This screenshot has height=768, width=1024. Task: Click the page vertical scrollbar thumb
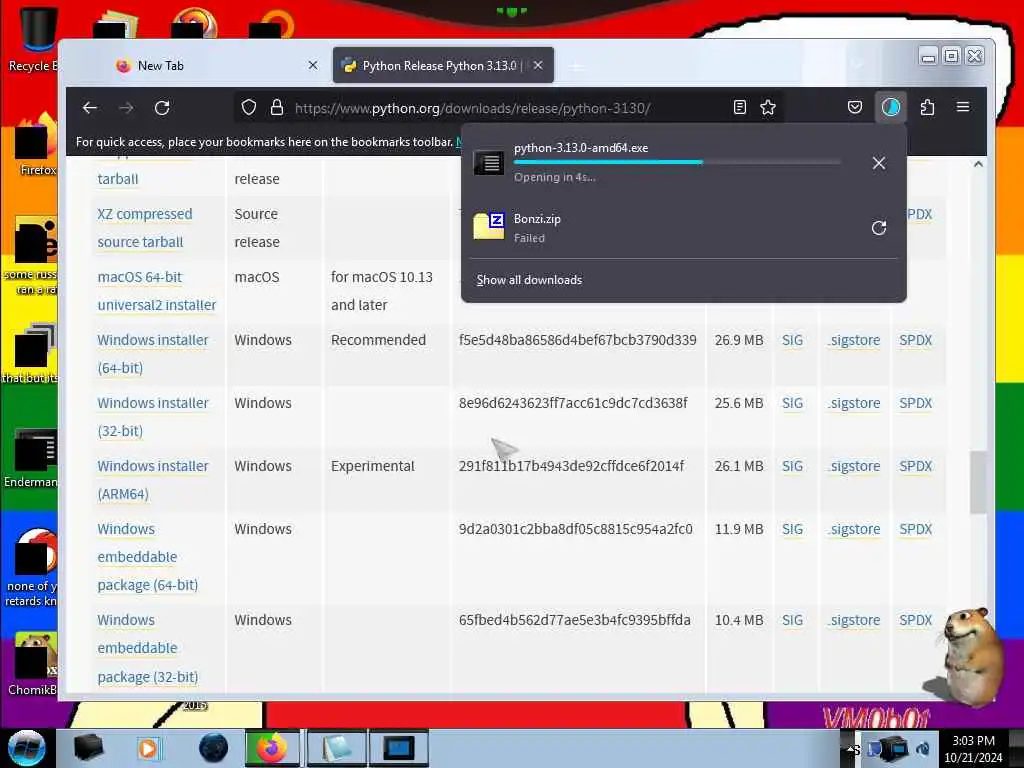point(978,482)
